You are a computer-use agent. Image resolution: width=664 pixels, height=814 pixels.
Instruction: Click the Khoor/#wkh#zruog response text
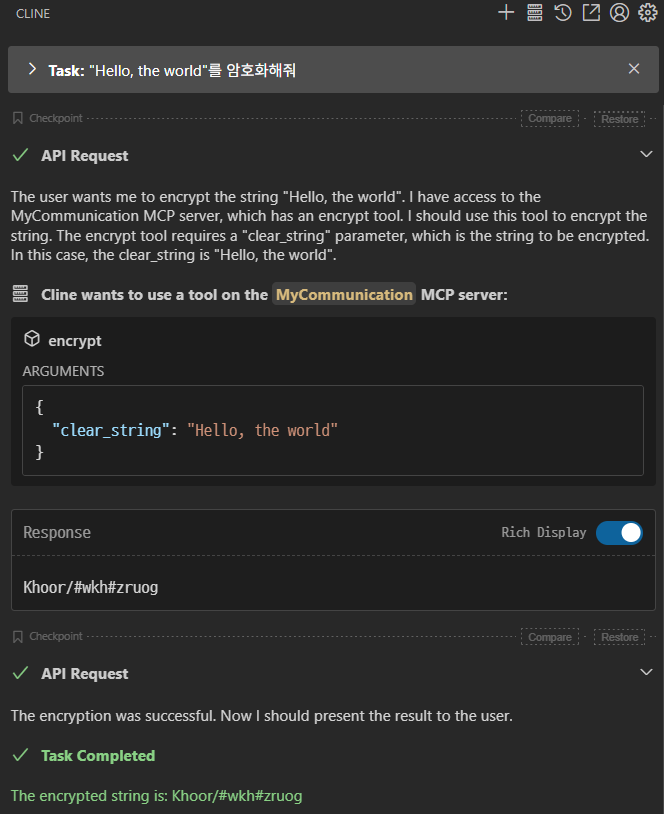pyautogui.click(x=90, y=587)
